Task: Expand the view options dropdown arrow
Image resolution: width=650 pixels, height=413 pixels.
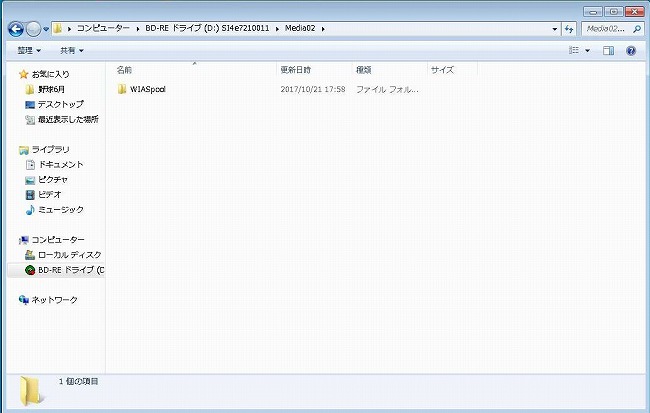Action: point(587,50)
